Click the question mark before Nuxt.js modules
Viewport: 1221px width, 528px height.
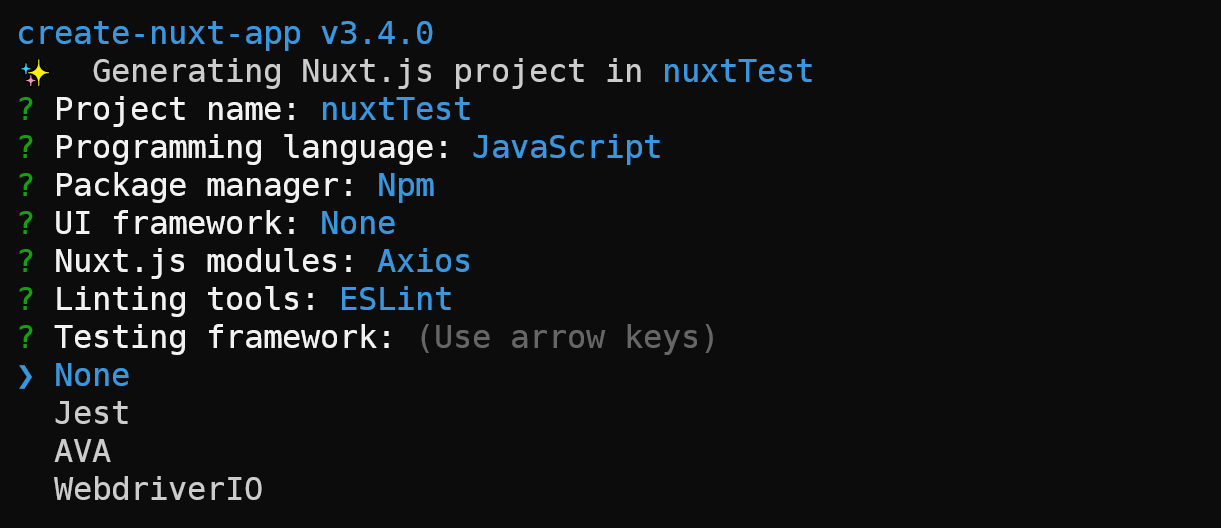[x=26, y=261]
